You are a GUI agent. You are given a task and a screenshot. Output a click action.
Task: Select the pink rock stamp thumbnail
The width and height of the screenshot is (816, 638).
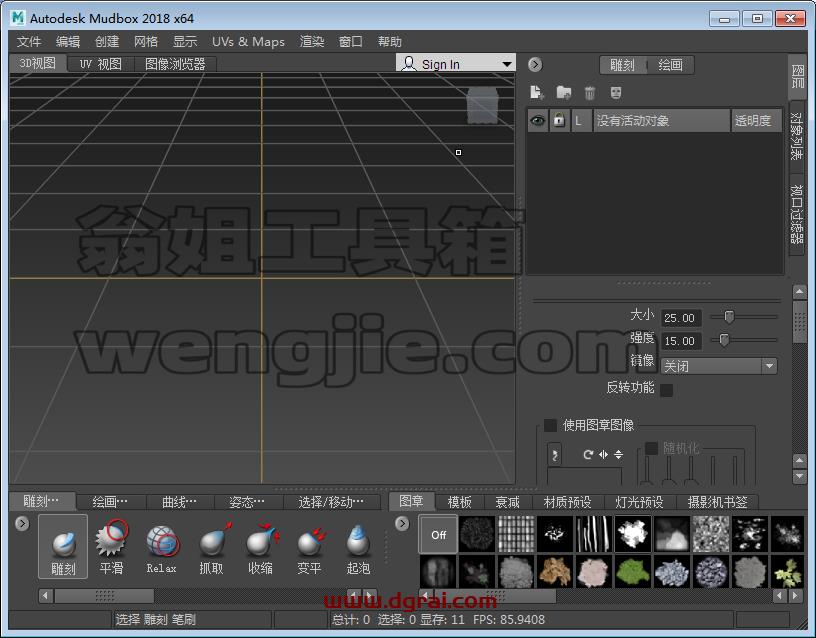[594, 571]
